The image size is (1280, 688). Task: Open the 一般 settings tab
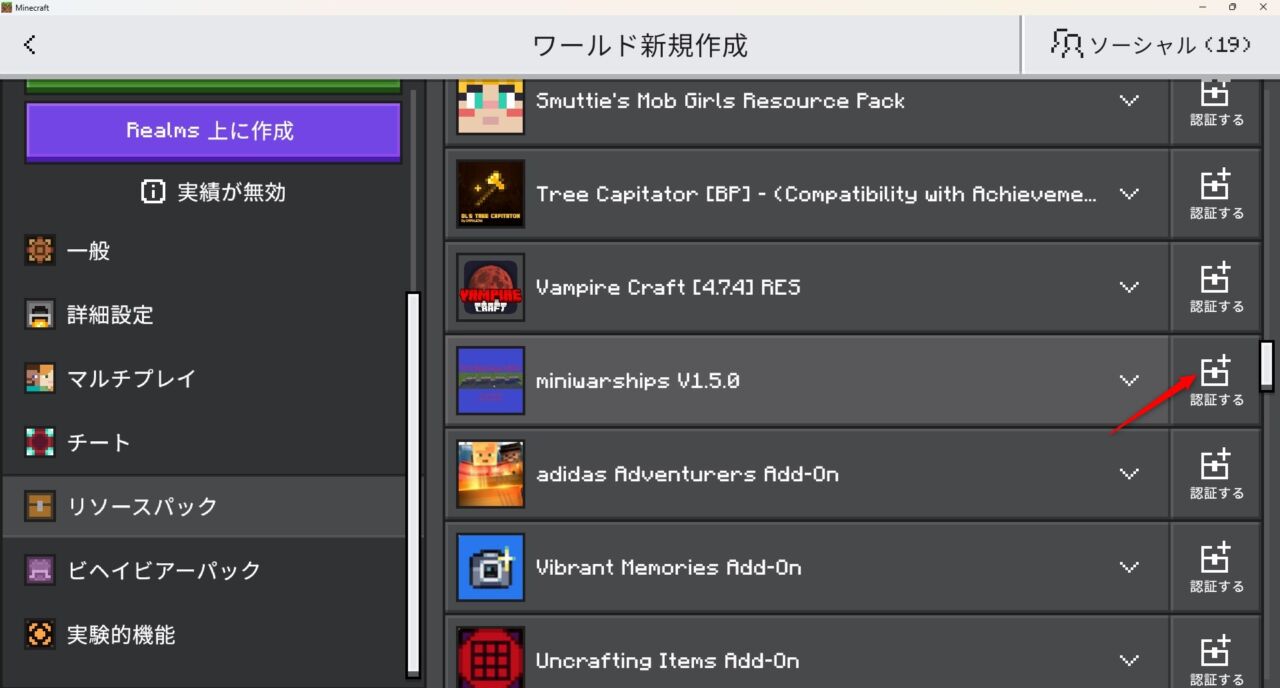pyautogui.click(x=205, y=251)
